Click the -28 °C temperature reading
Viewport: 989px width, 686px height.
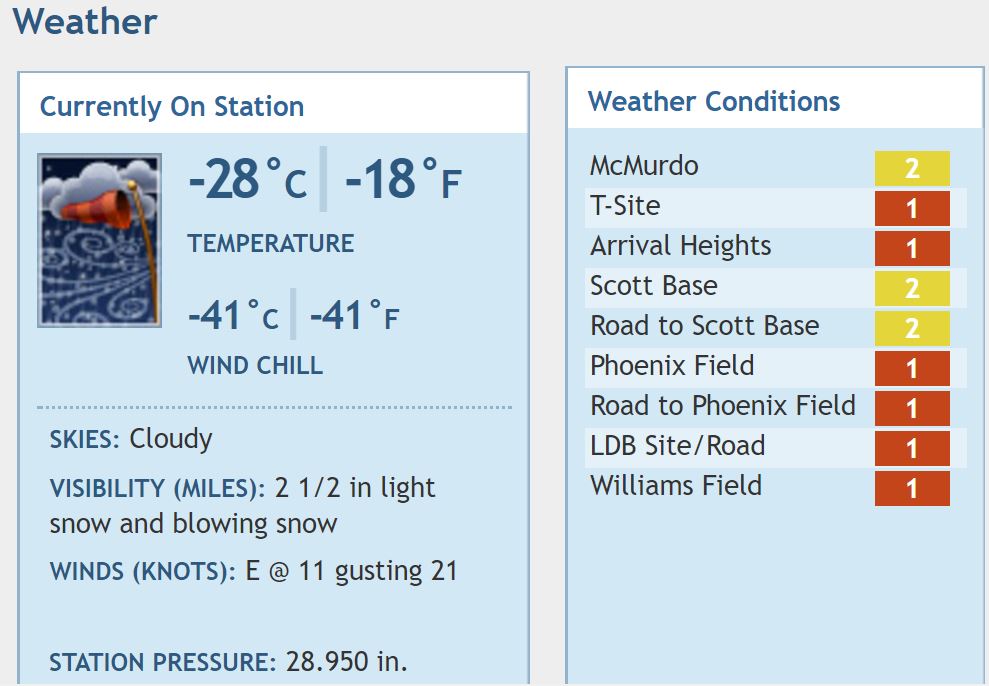click(248, 180)
